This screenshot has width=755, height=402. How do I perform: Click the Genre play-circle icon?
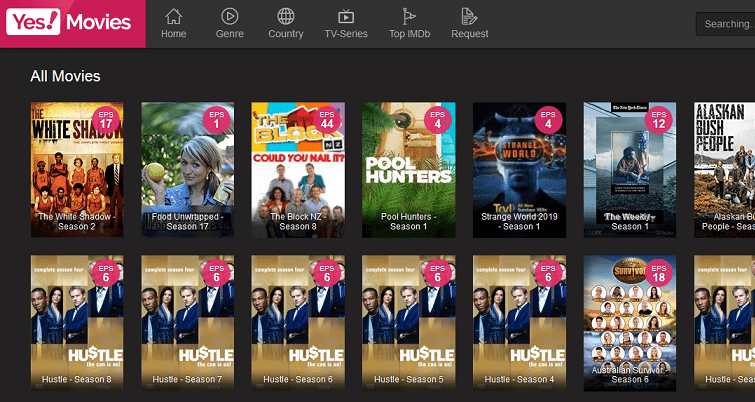pyautogui.click(x=230, y=16)
